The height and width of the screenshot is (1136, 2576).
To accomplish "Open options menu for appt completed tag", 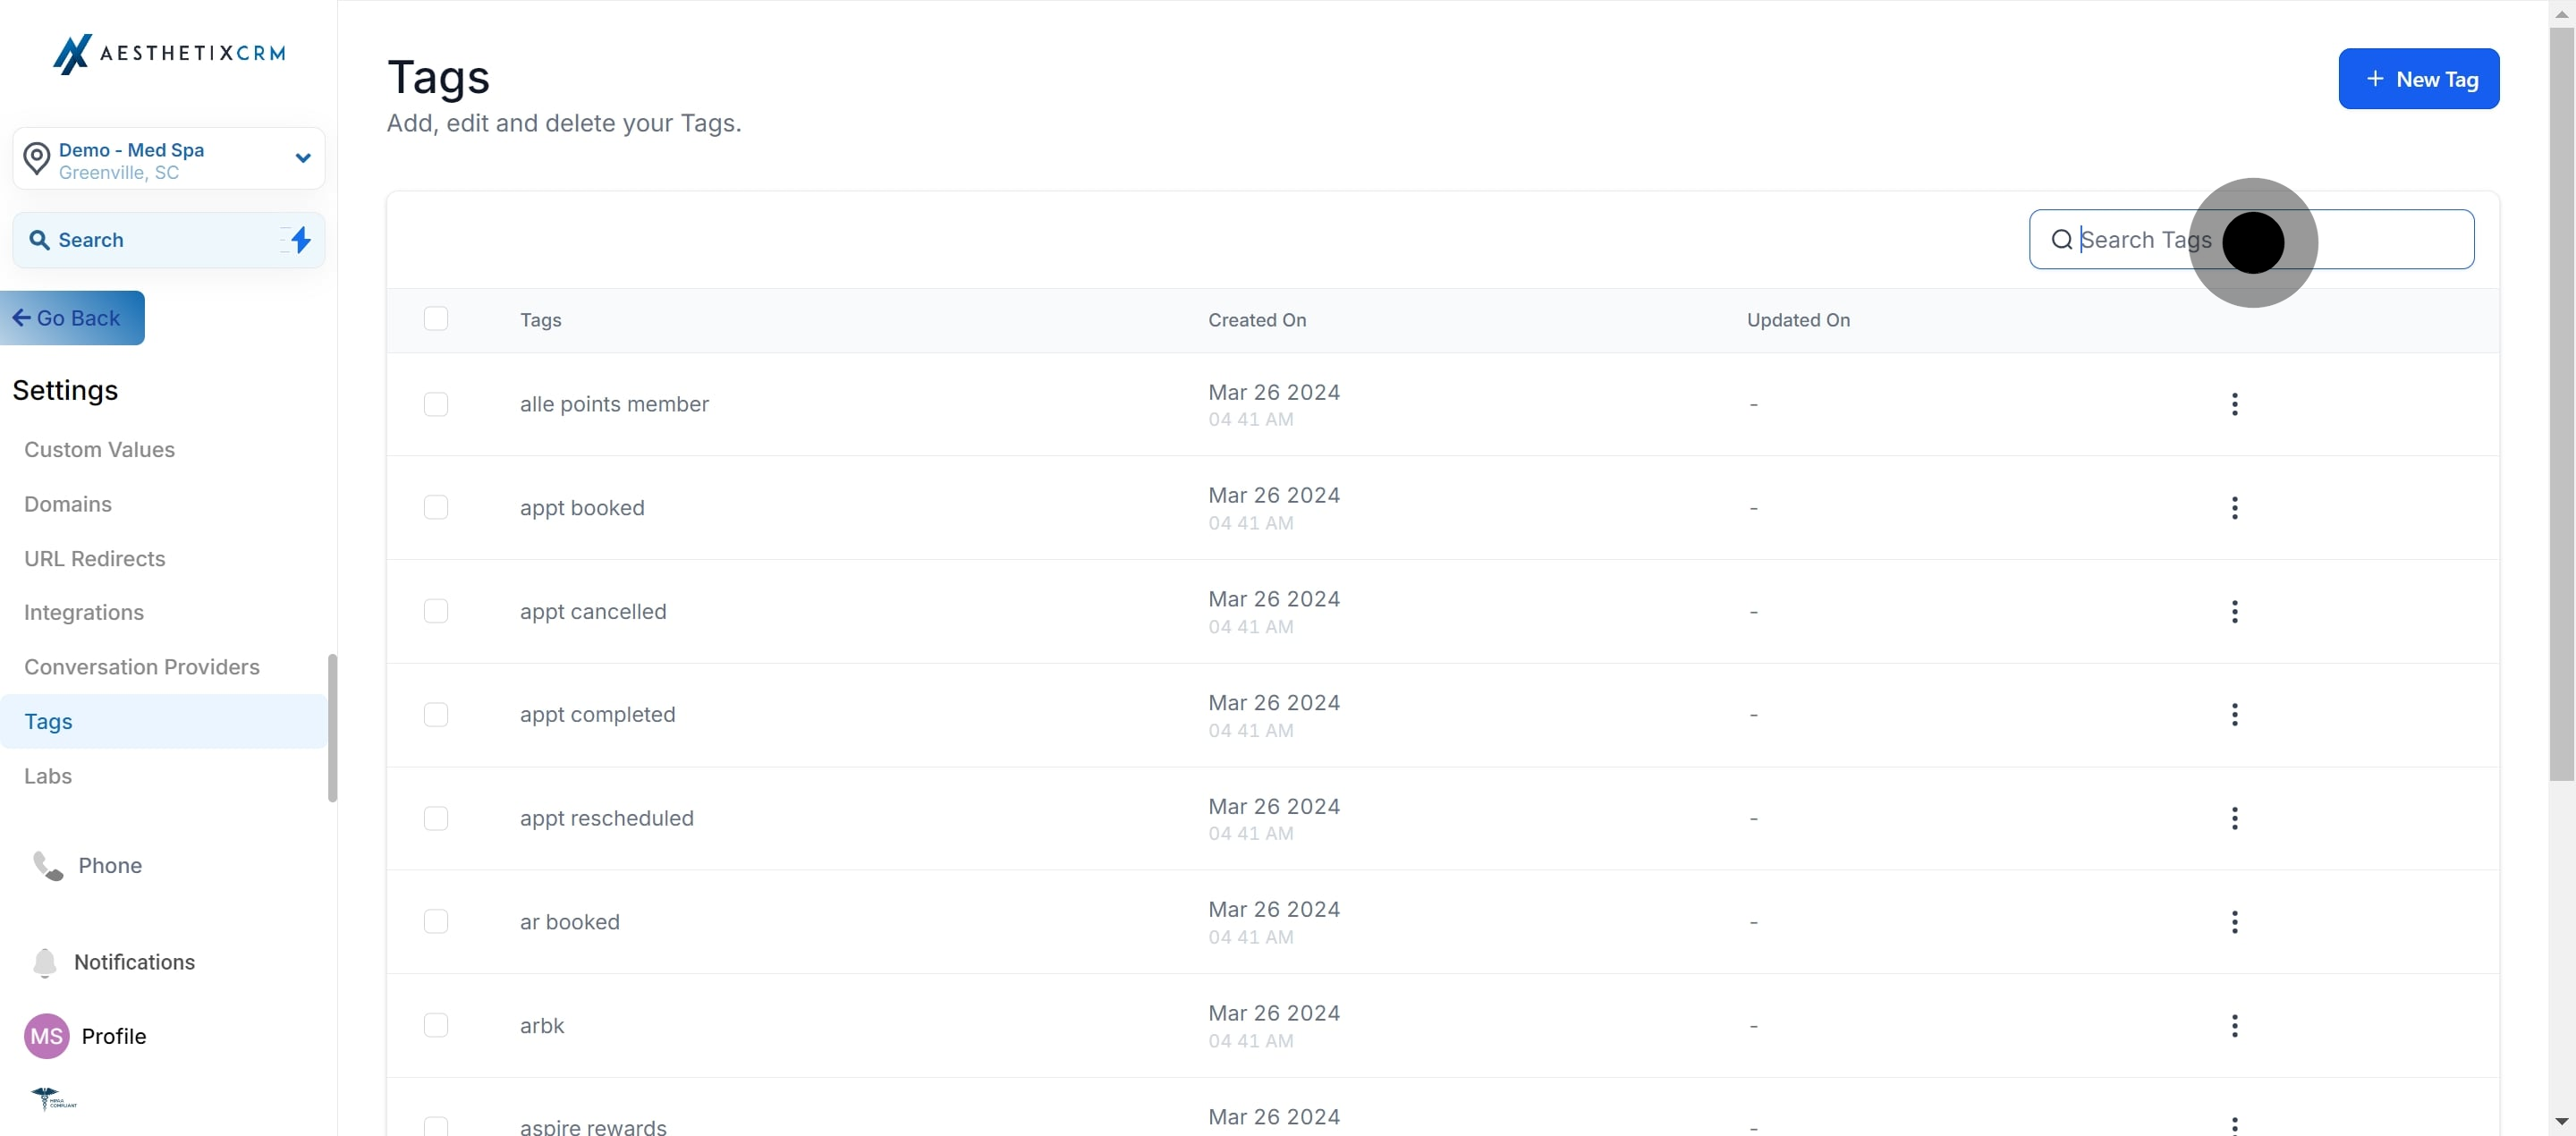I will pyautogui.click(x=2234, y=715).
